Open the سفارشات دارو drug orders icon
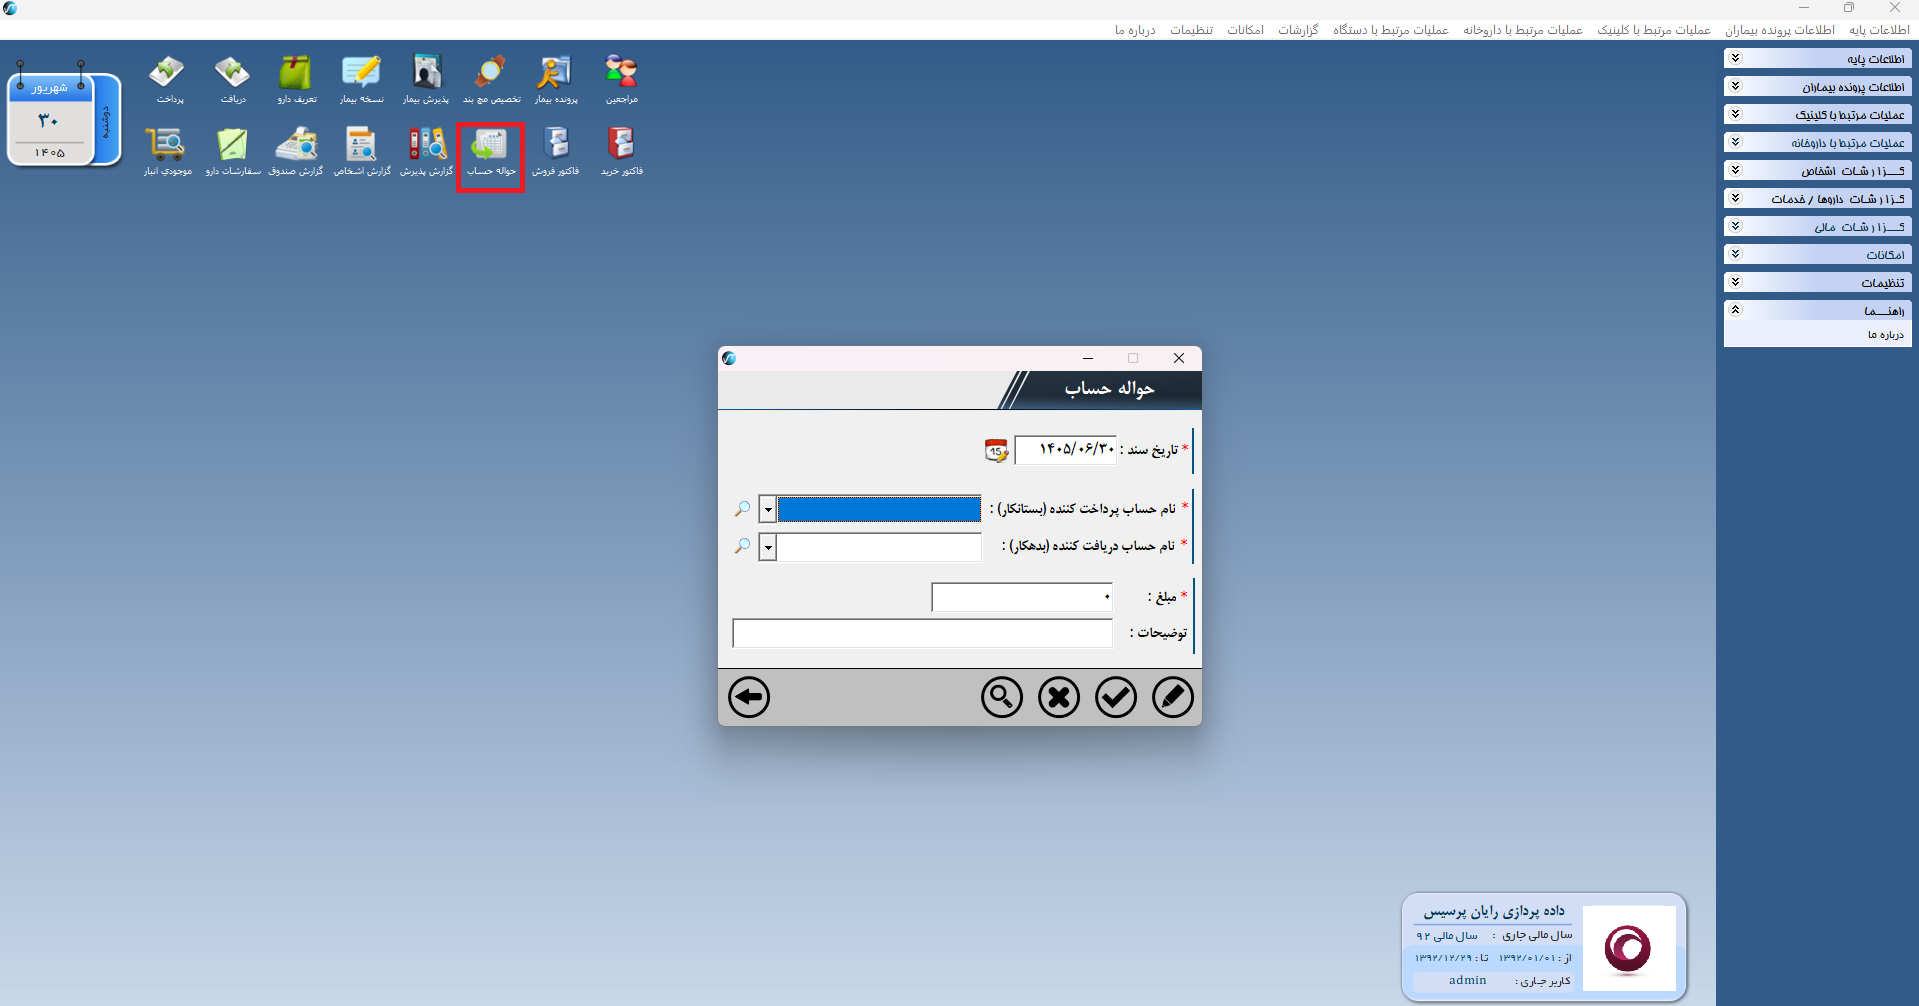 pos(232,151)
